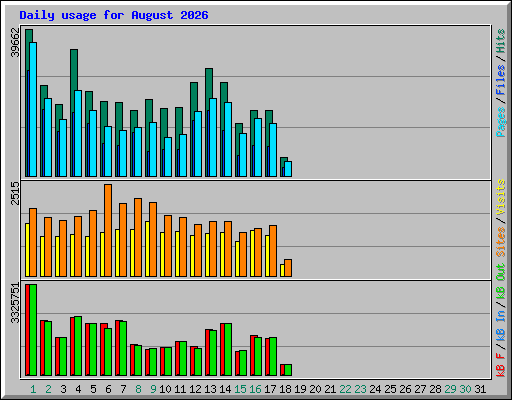
Task: Click day 20 on the date axis
Action: [315, 389]
